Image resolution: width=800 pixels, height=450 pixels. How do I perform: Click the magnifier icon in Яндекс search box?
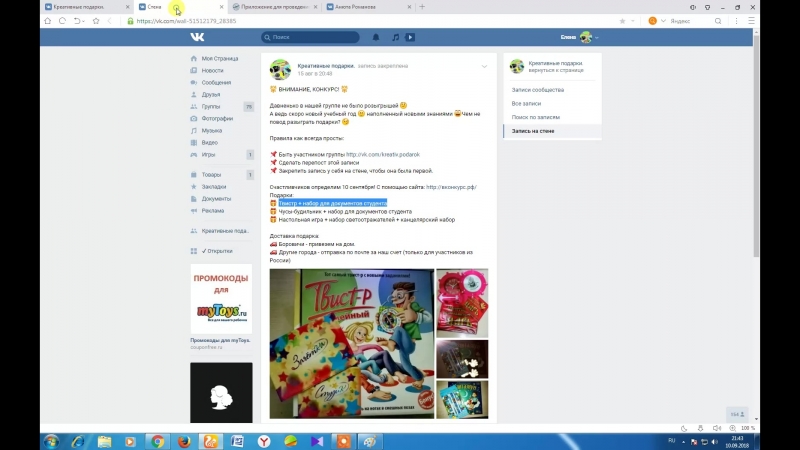[718, 21]
